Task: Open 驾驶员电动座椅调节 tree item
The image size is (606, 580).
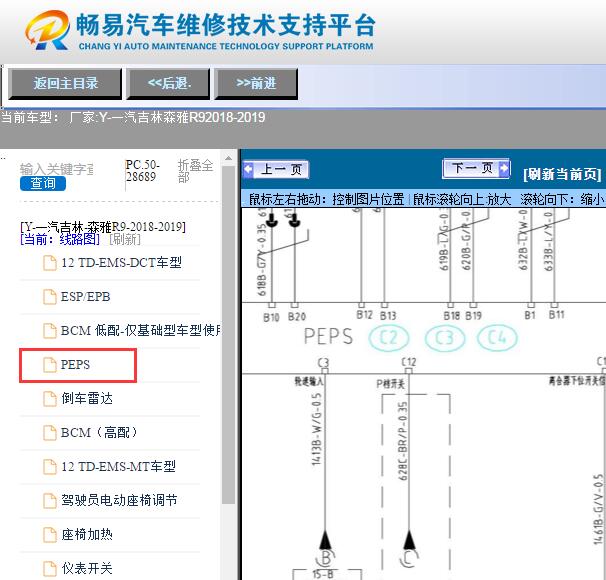Action: coord(119,500)
